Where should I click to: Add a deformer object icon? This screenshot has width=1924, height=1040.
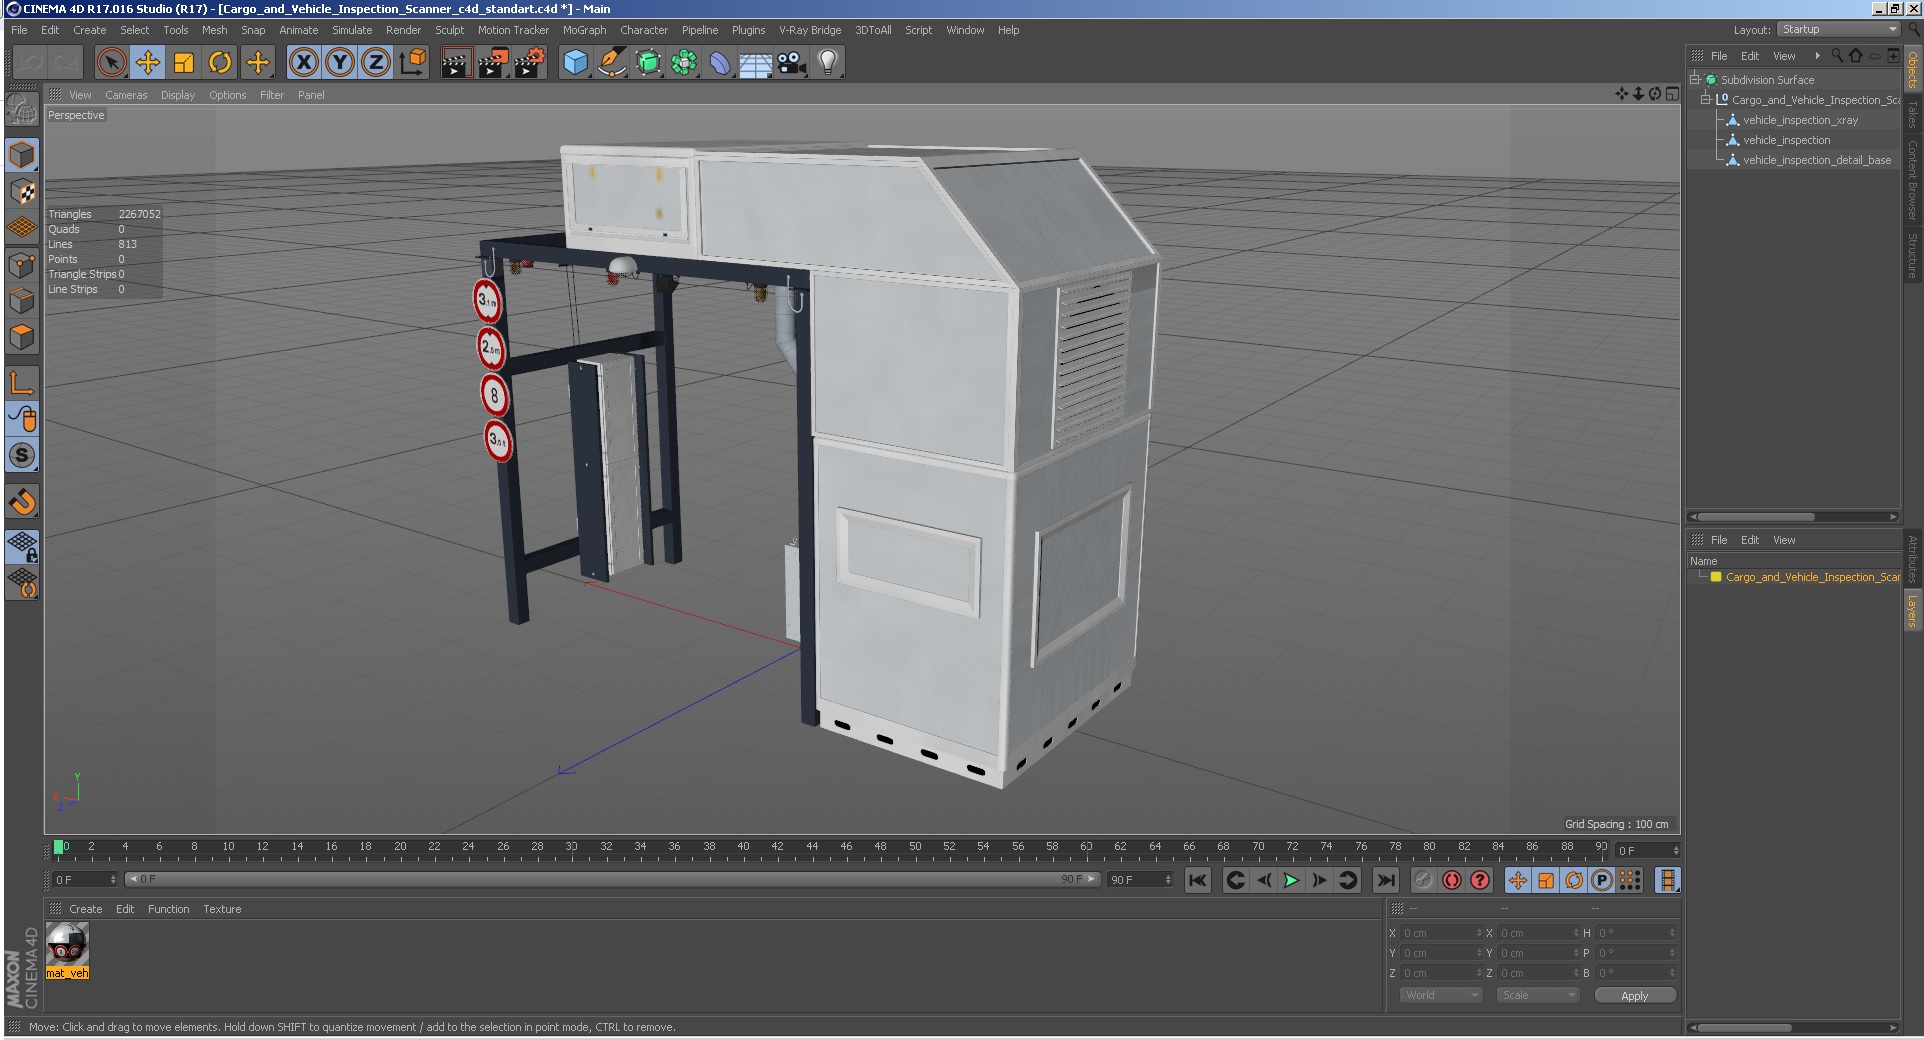[x=720, y=63]
